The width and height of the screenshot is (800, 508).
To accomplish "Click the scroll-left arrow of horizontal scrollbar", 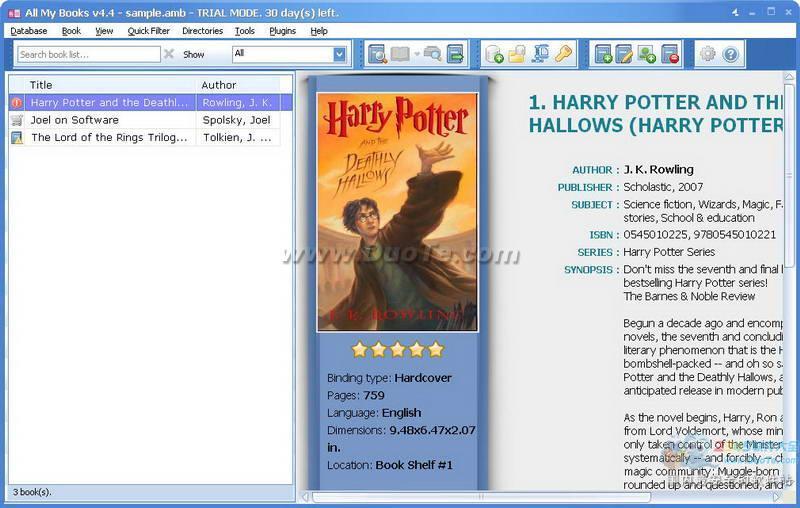I will tap(305, 496).
